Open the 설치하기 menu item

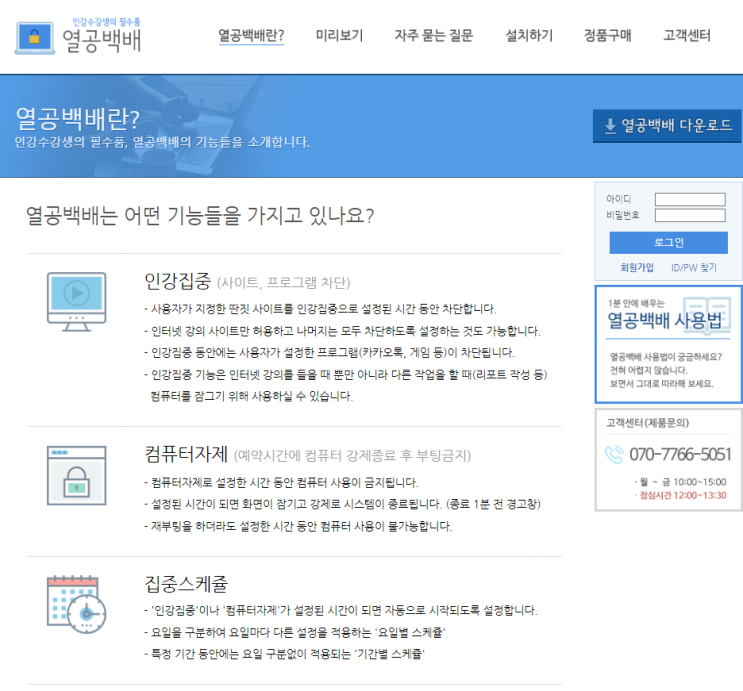pos(529,36)
